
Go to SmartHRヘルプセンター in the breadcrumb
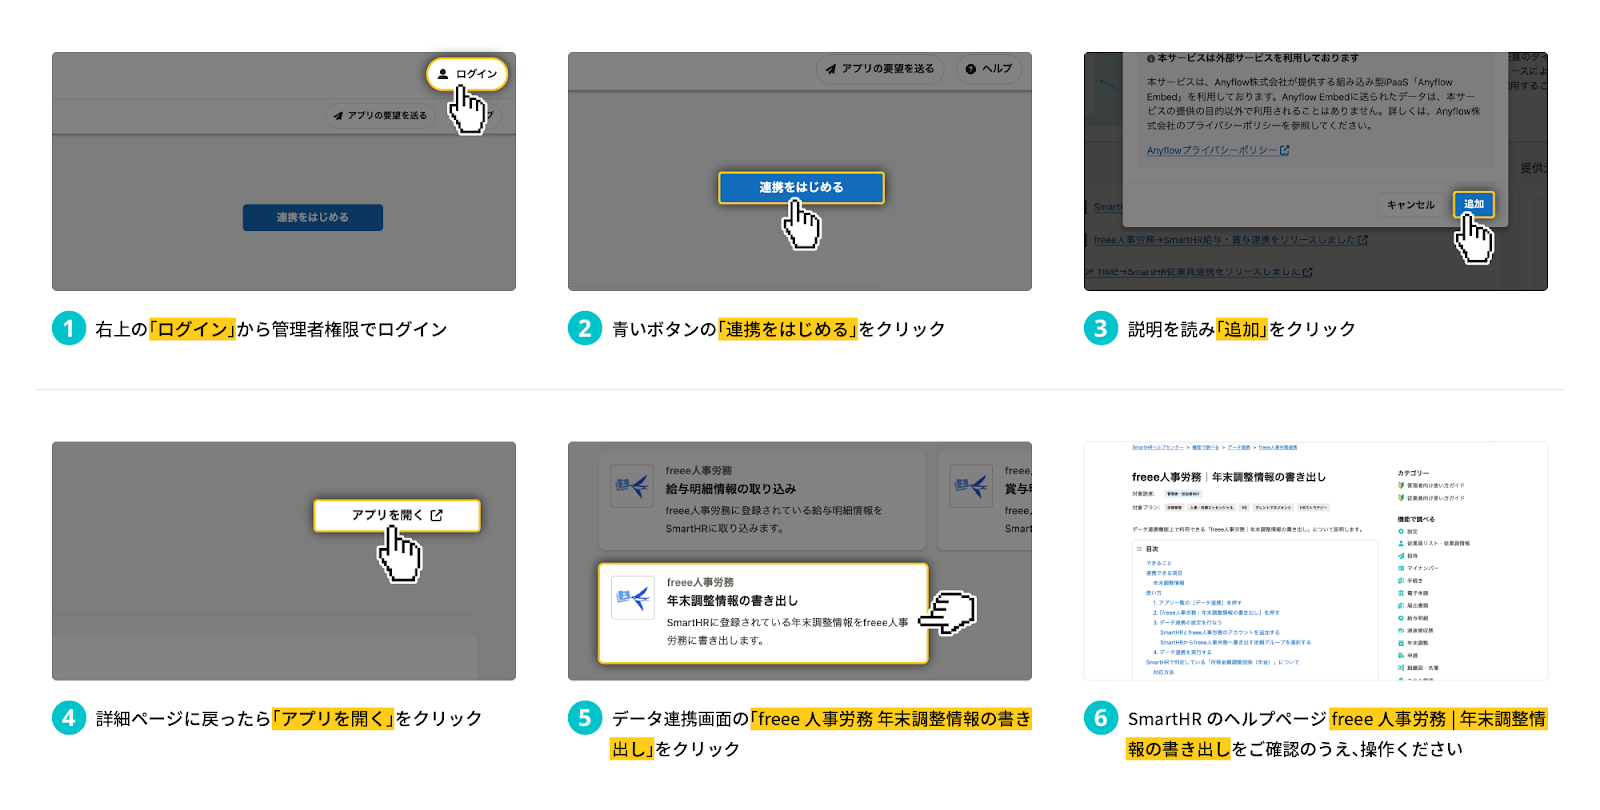(1158, 448)
